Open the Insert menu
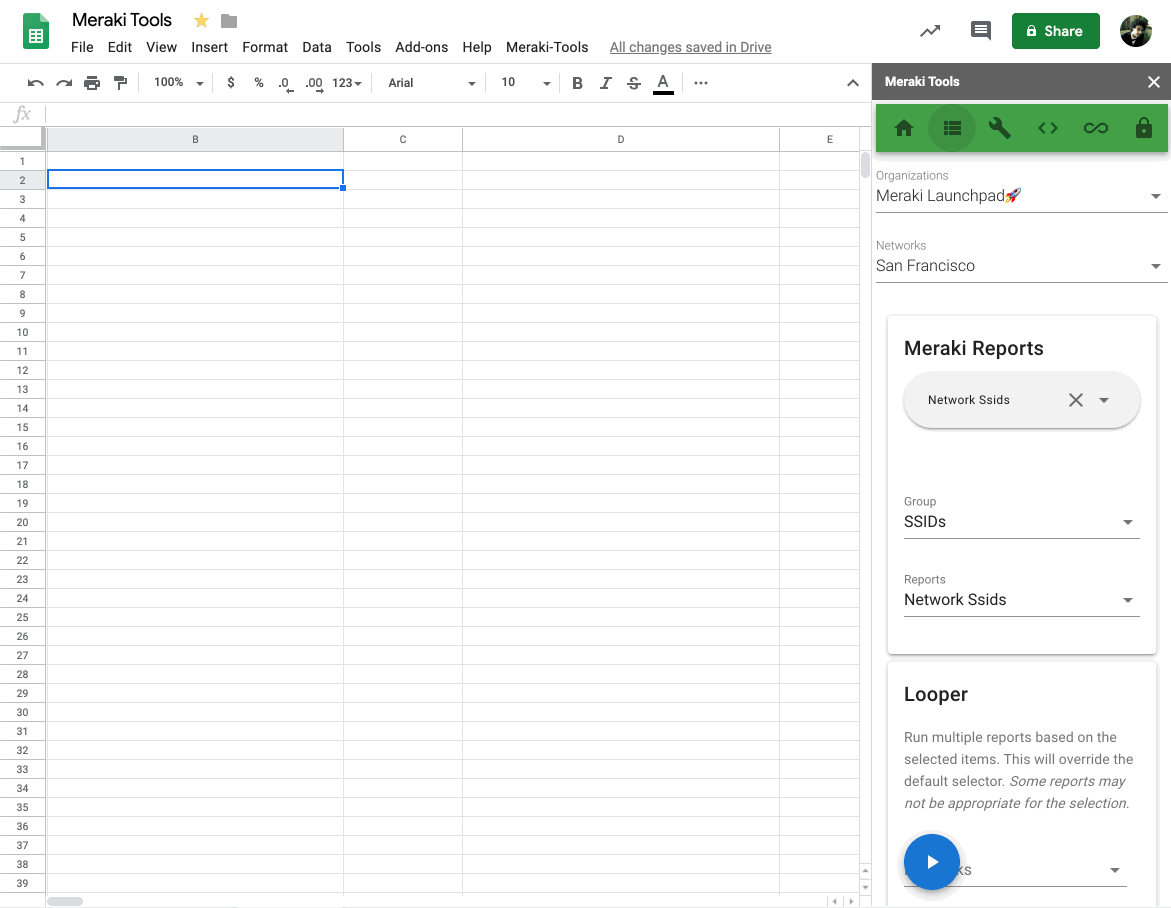Viewport: 1171px width, 908px height. point(209,47)
